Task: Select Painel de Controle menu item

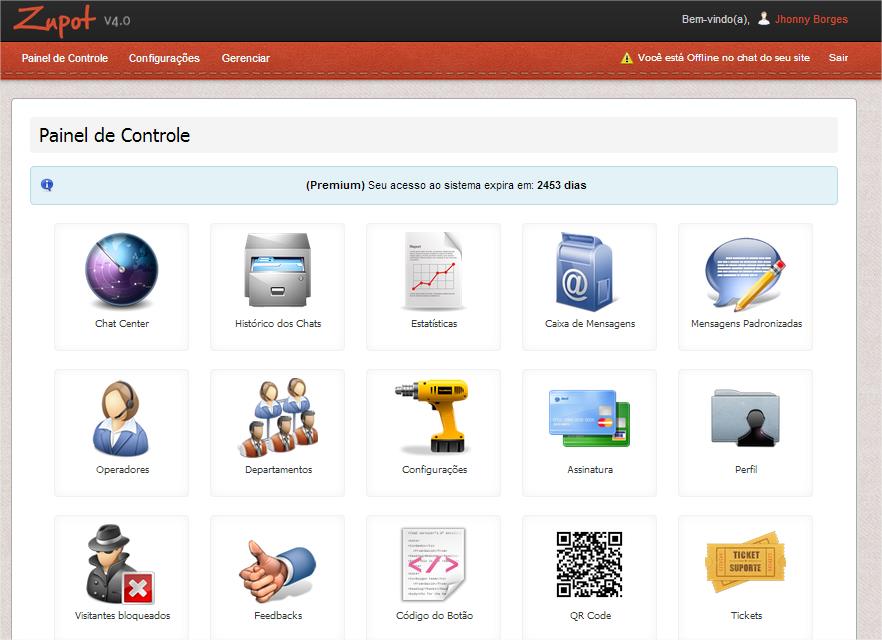Action: [65, 58]
